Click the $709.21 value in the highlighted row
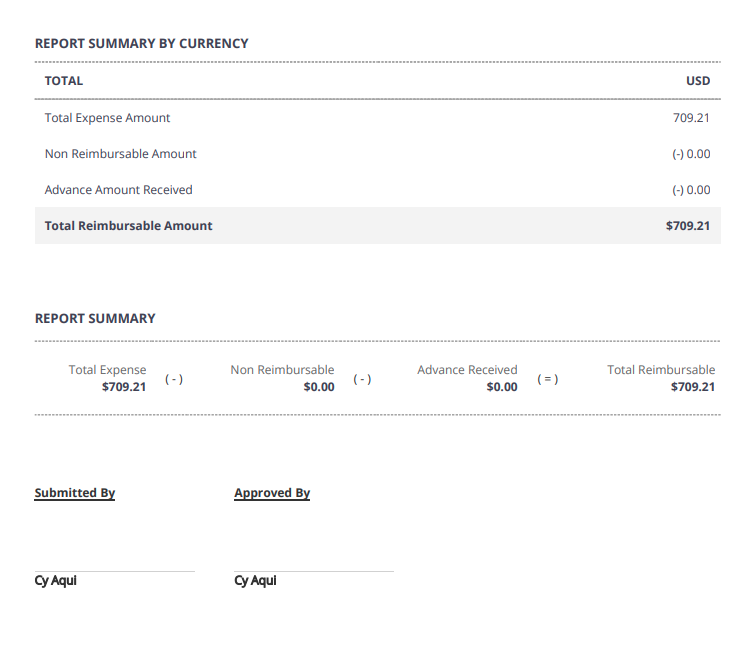 687,226
